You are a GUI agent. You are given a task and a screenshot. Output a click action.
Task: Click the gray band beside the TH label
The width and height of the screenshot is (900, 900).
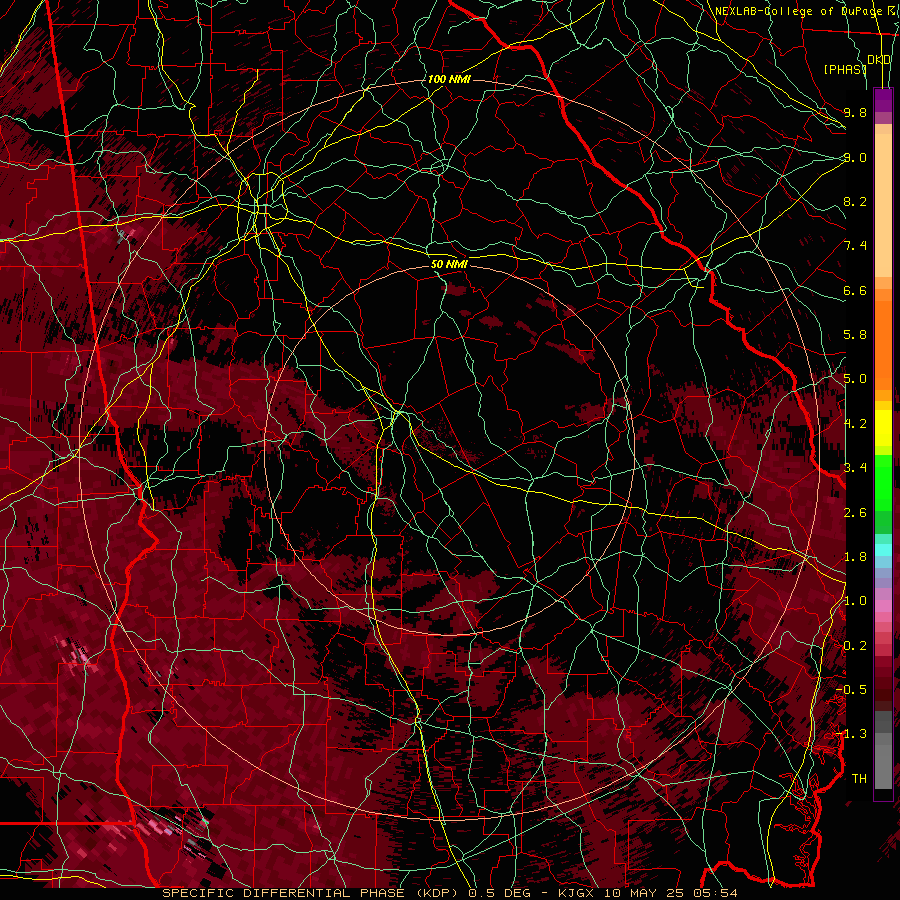[883, 769]
